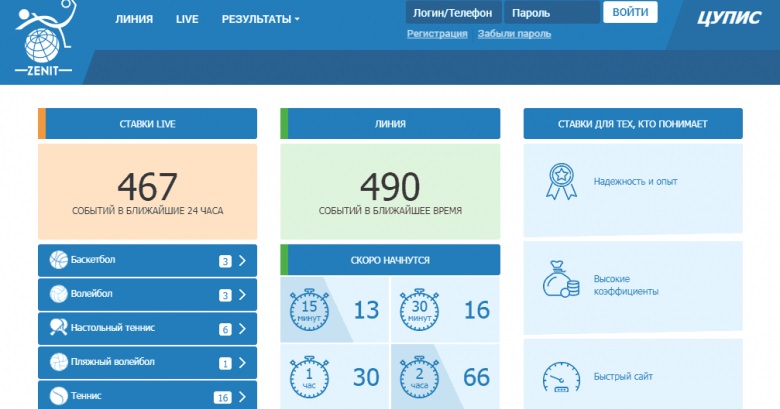The width and height of the screenshot is (780, 409).
Task: Expand the Настольный теннис row arrow
Action: pyautogui.click(x=242, y=329)
